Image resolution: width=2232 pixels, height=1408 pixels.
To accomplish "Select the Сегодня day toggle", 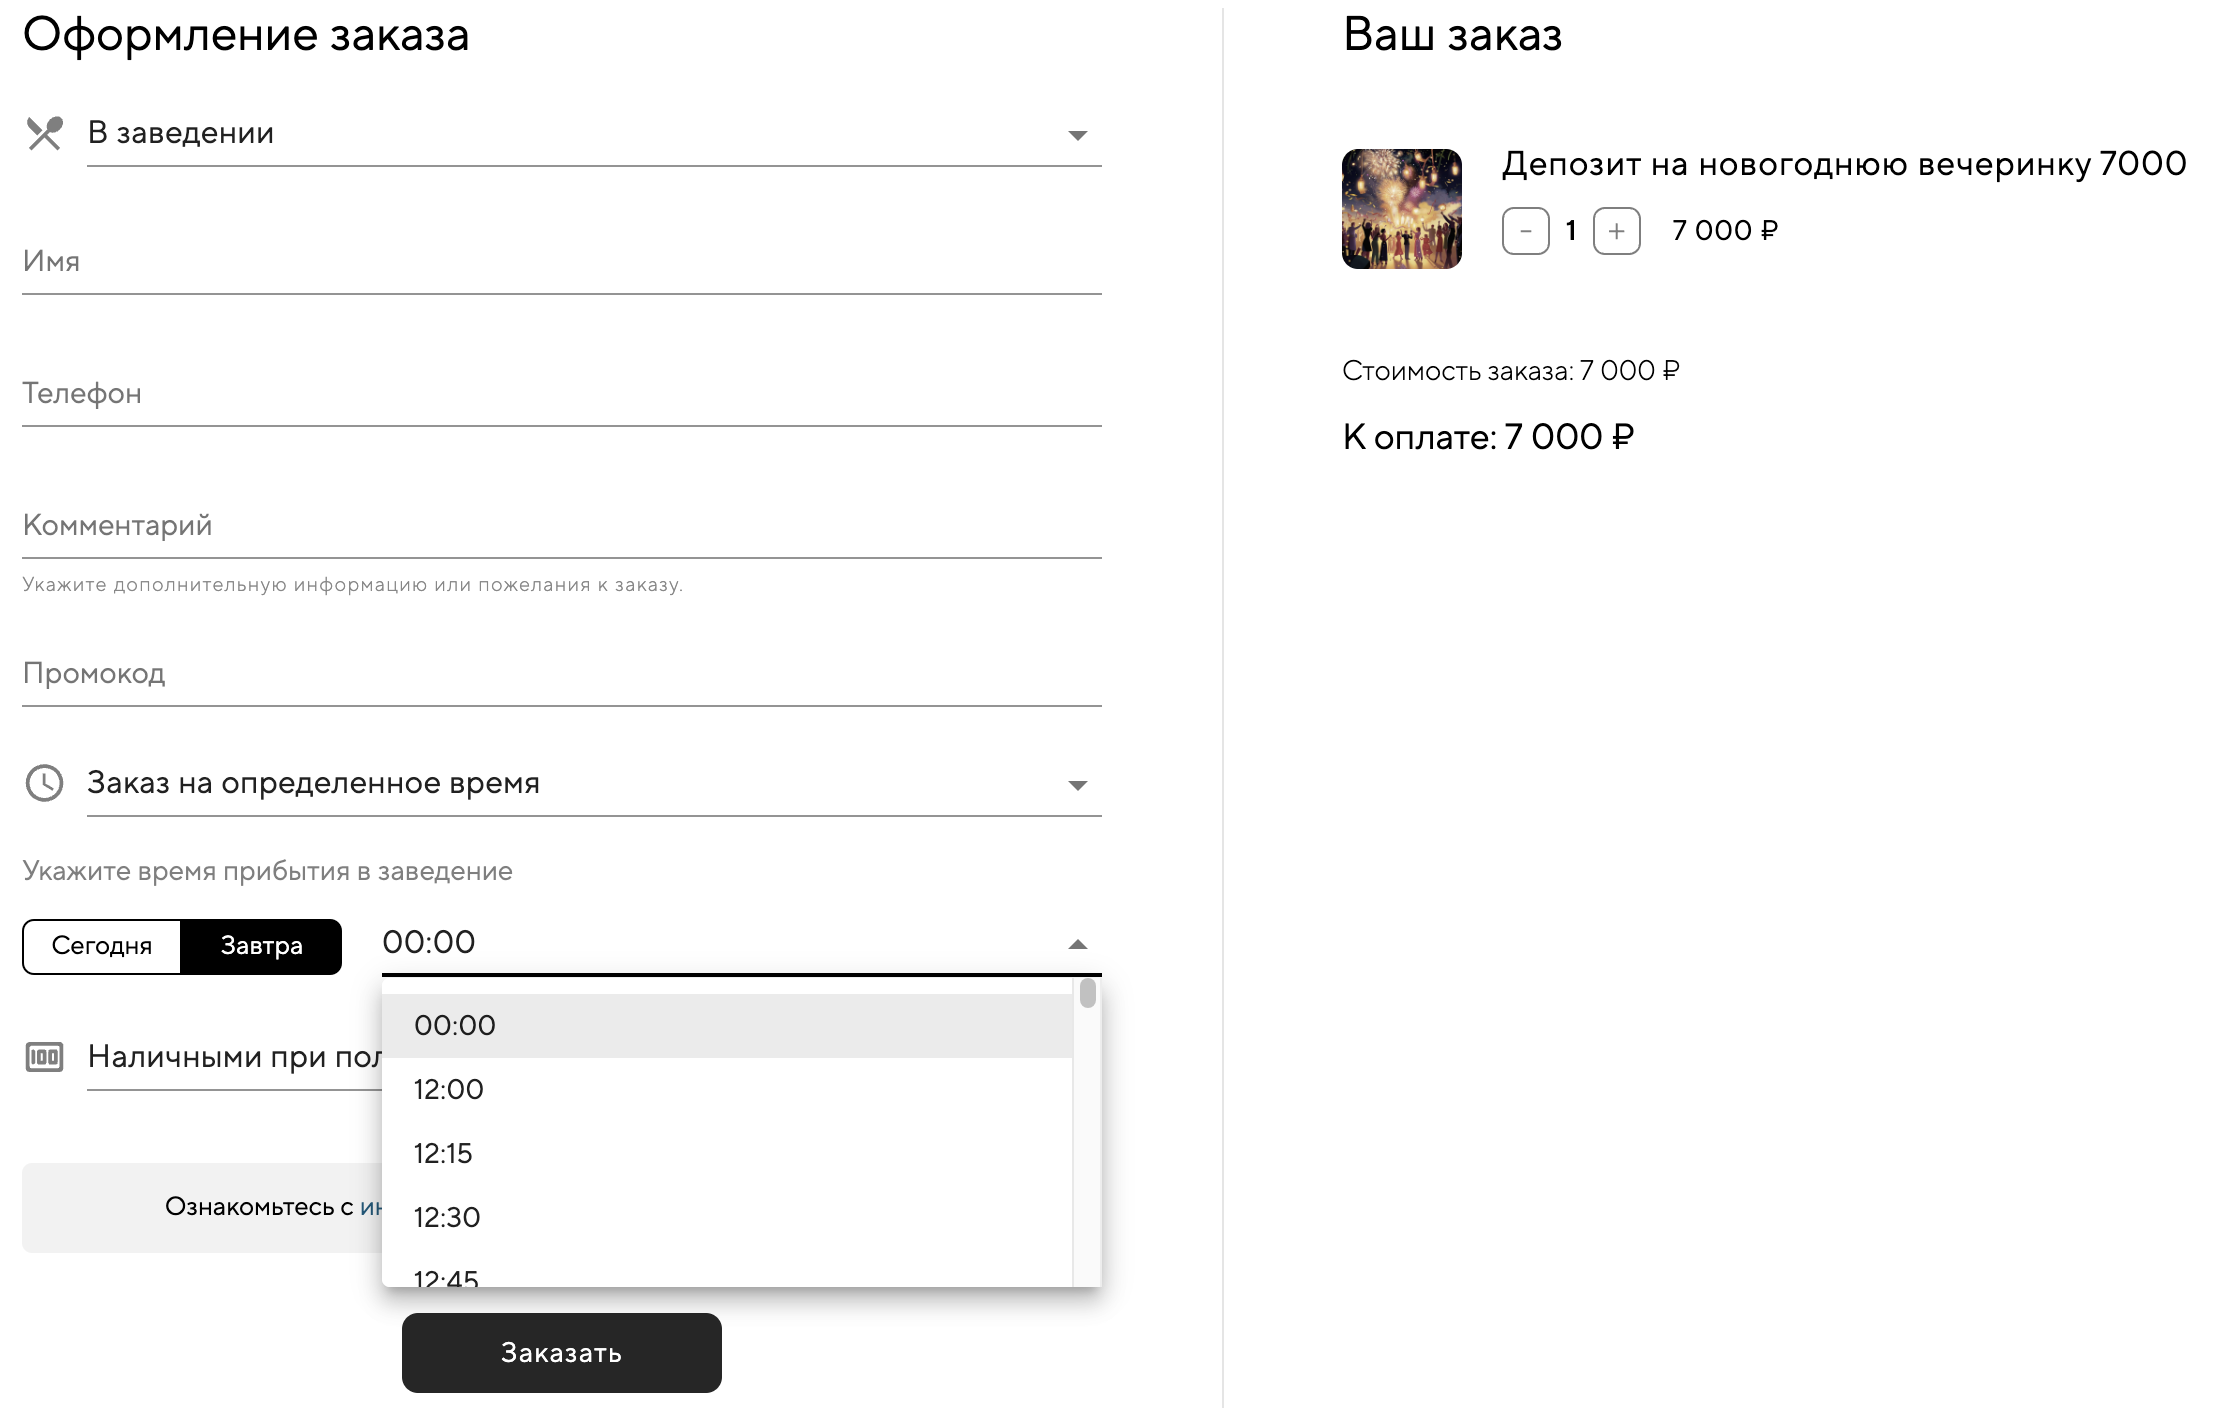I will pyautogui.click(x=102, y=946).
